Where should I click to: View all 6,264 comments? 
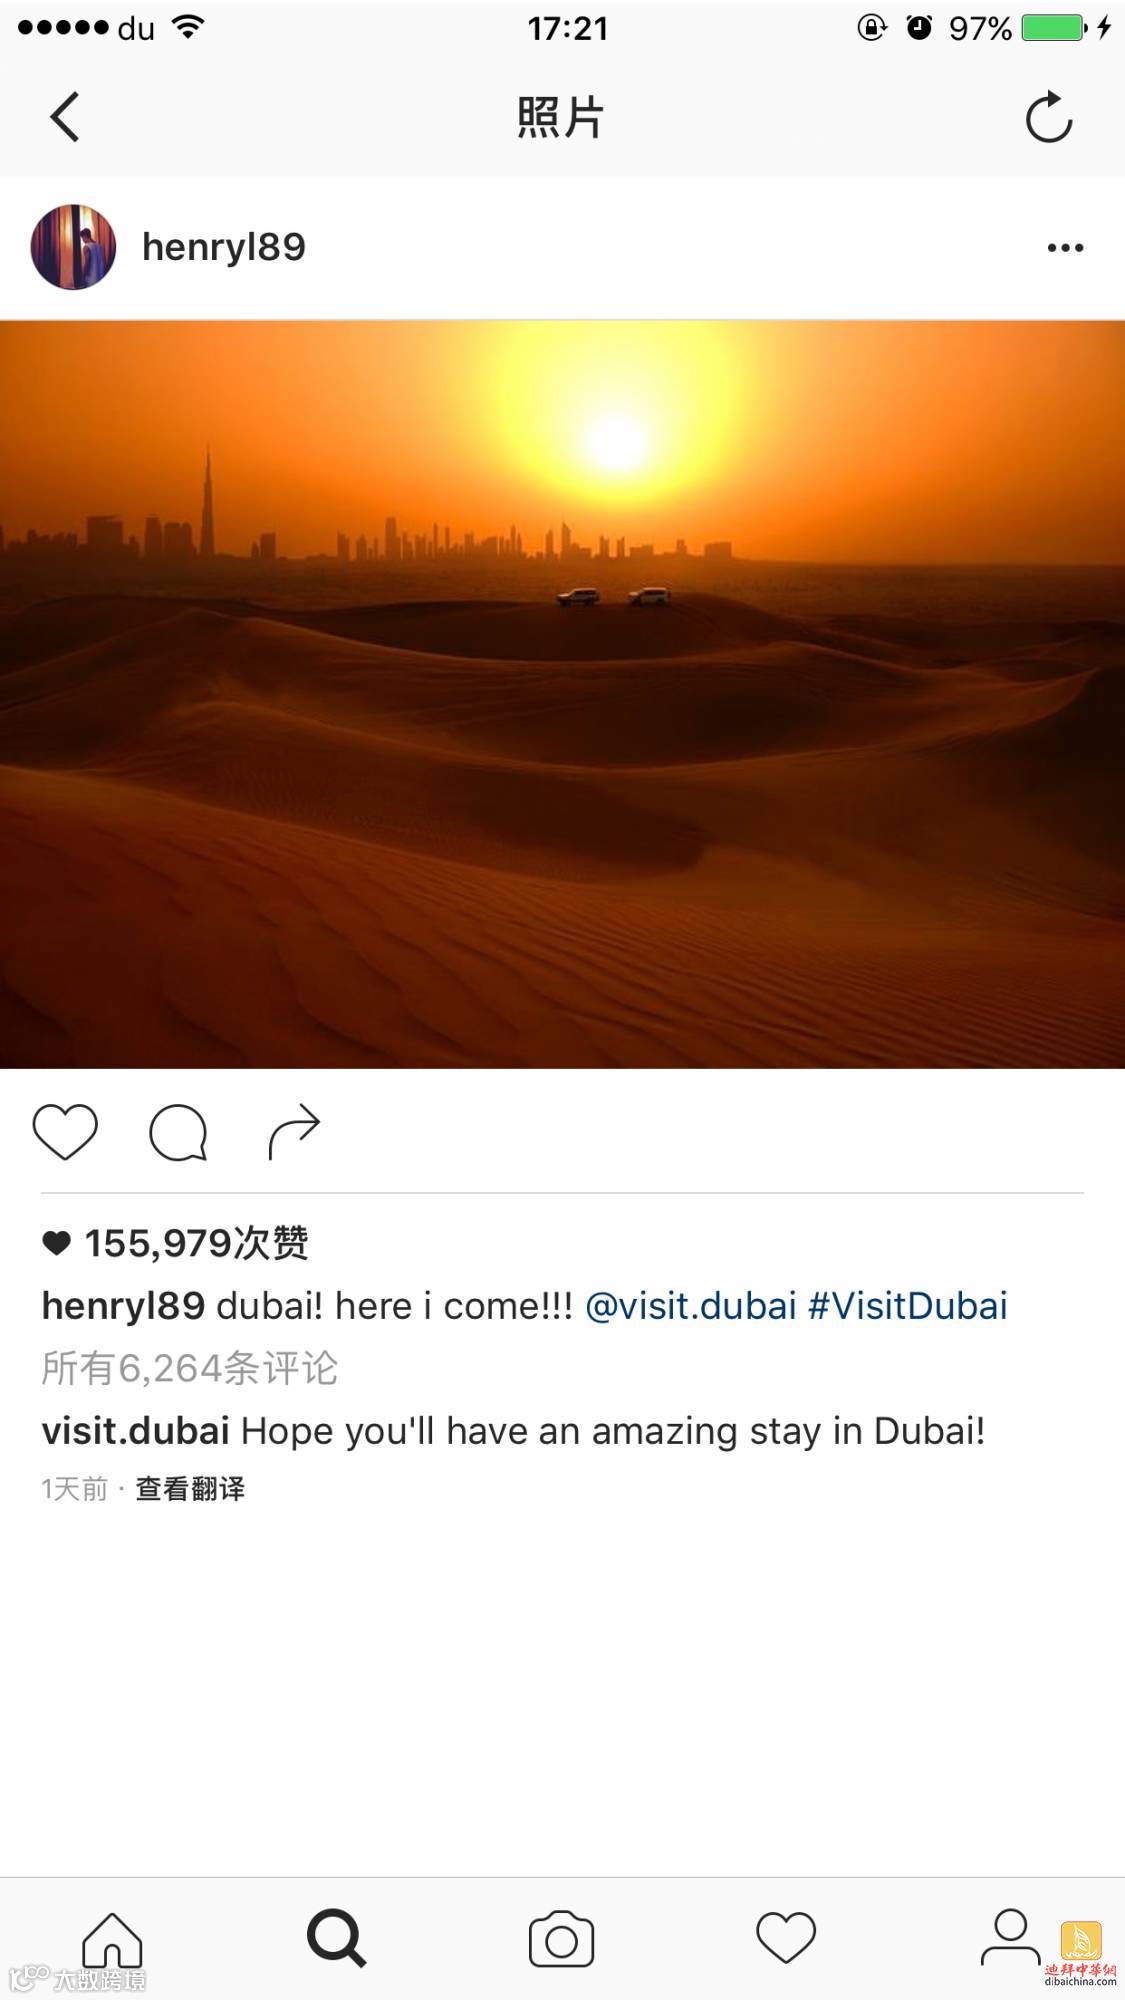pyautogui.click(x=190, y=1368)
